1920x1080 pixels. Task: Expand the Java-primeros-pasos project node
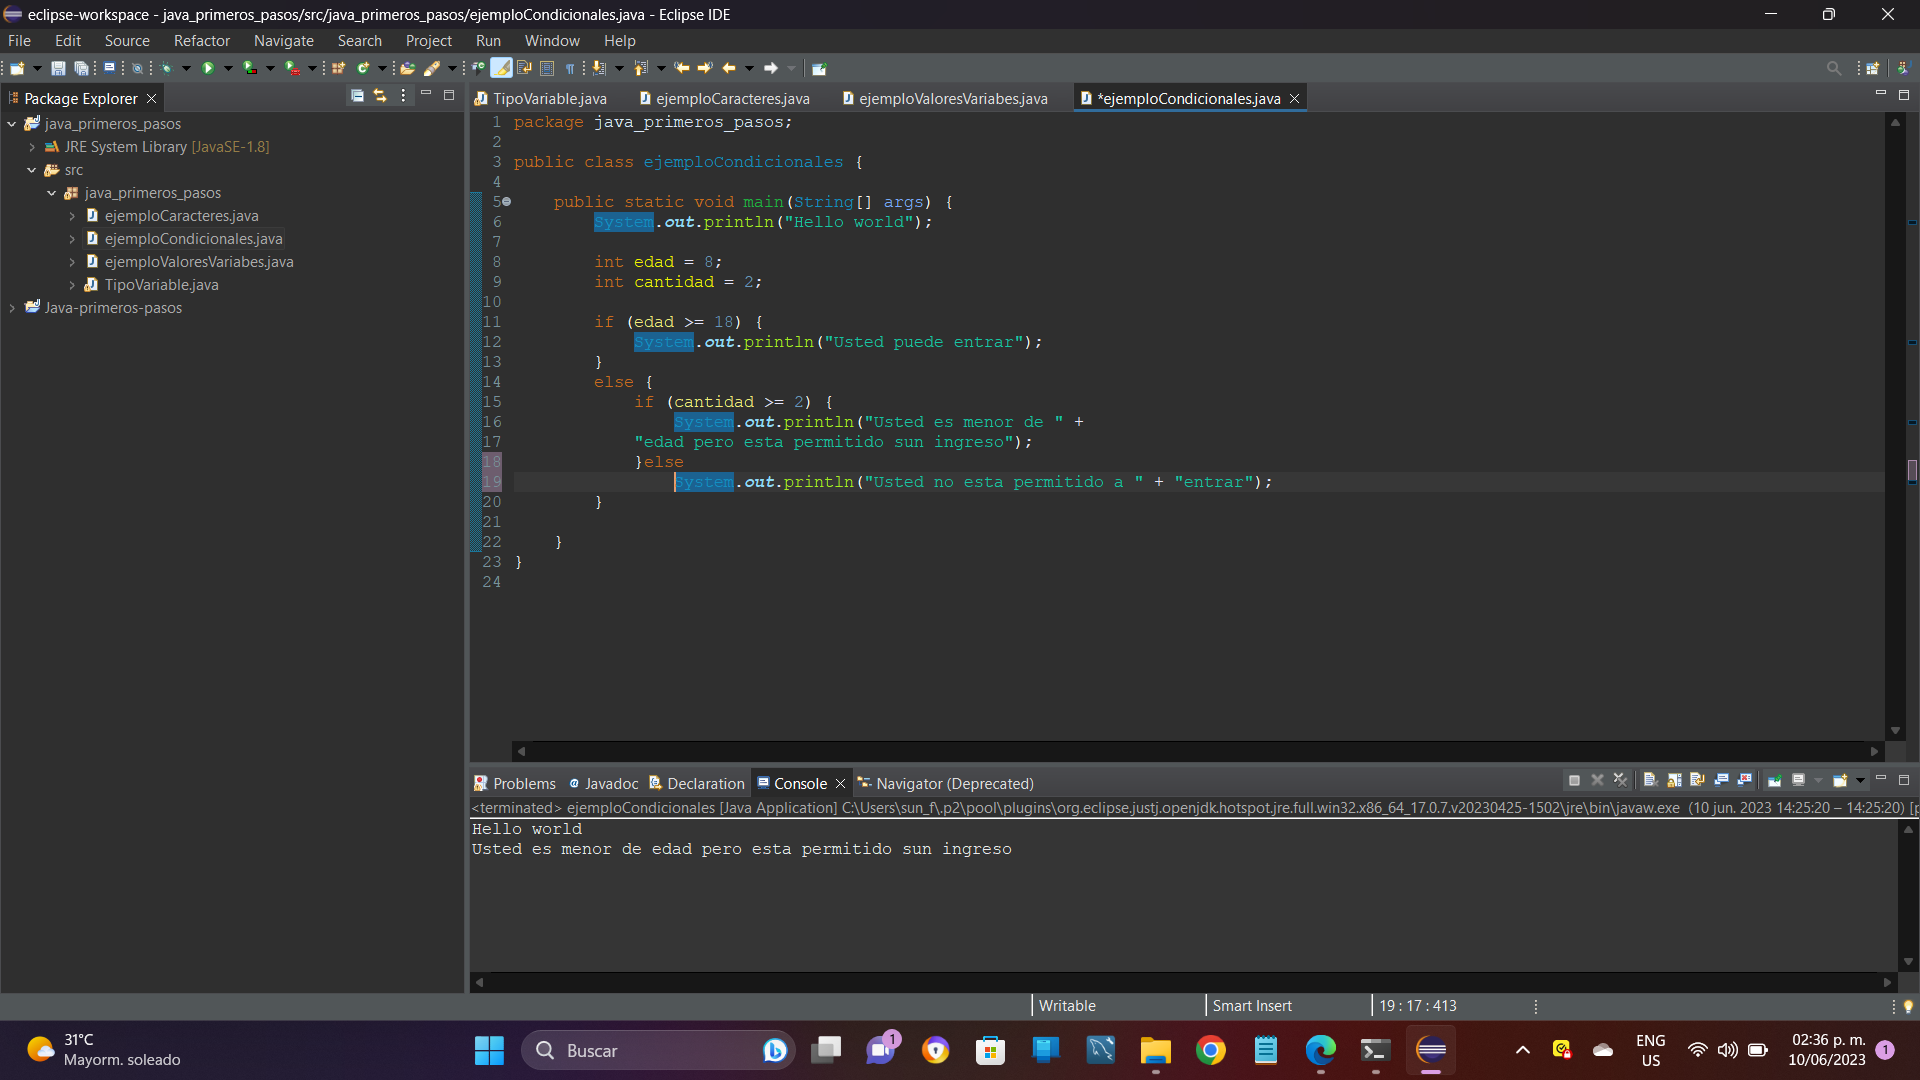pos(12,308)
